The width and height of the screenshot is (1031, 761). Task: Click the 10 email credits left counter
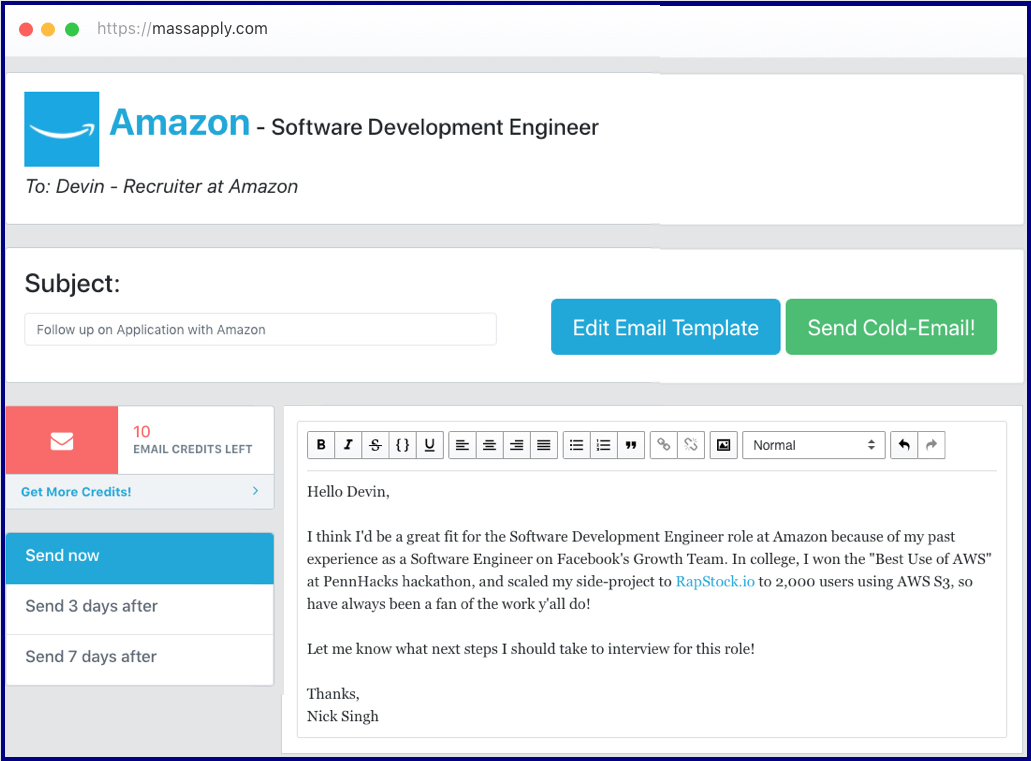[192, 440]
